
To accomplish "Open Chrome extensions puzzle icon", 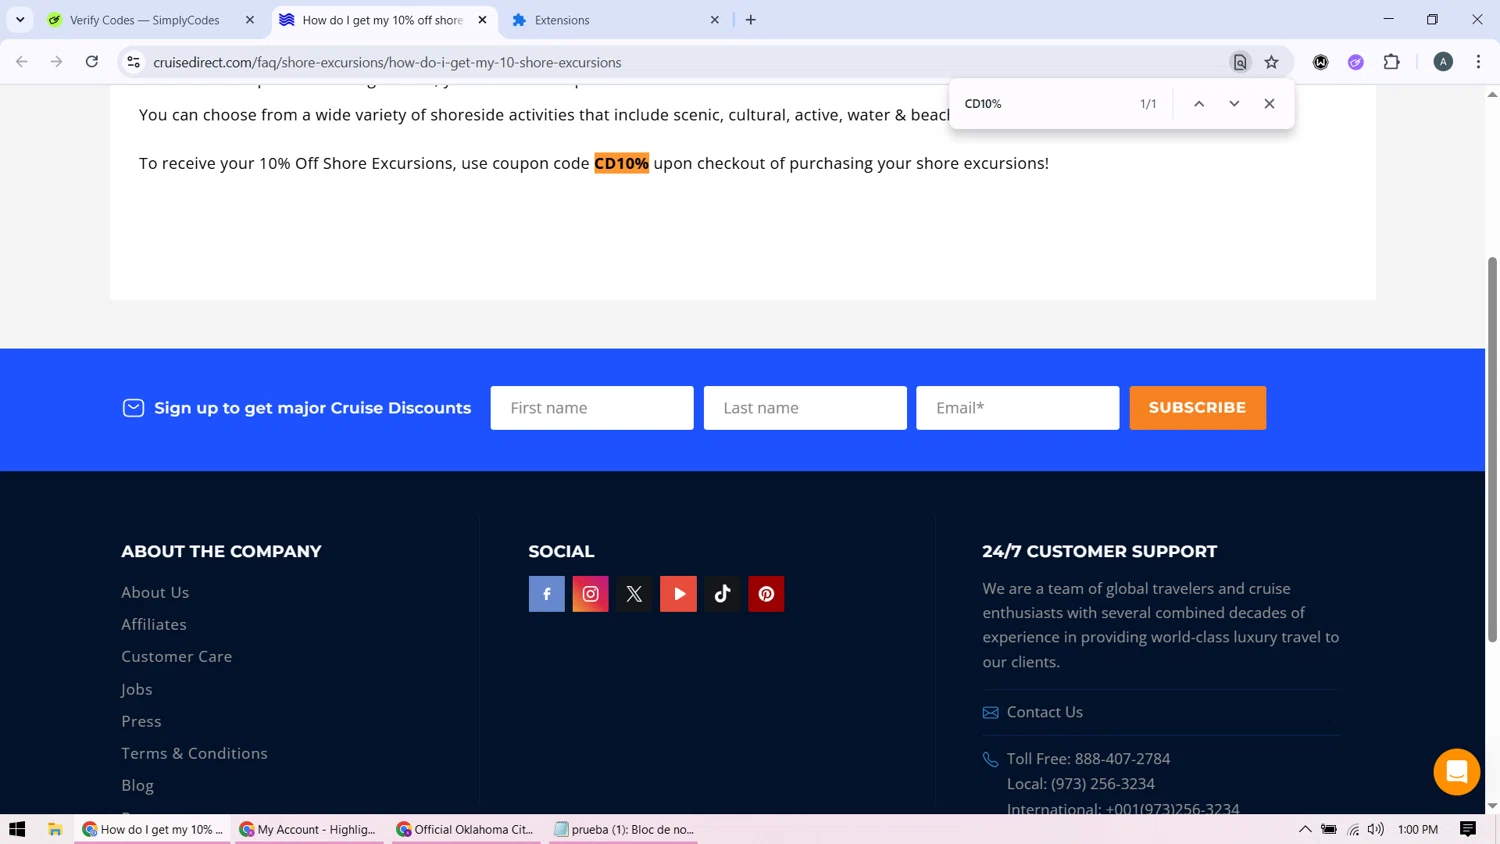I will [x=1391, y=62].
